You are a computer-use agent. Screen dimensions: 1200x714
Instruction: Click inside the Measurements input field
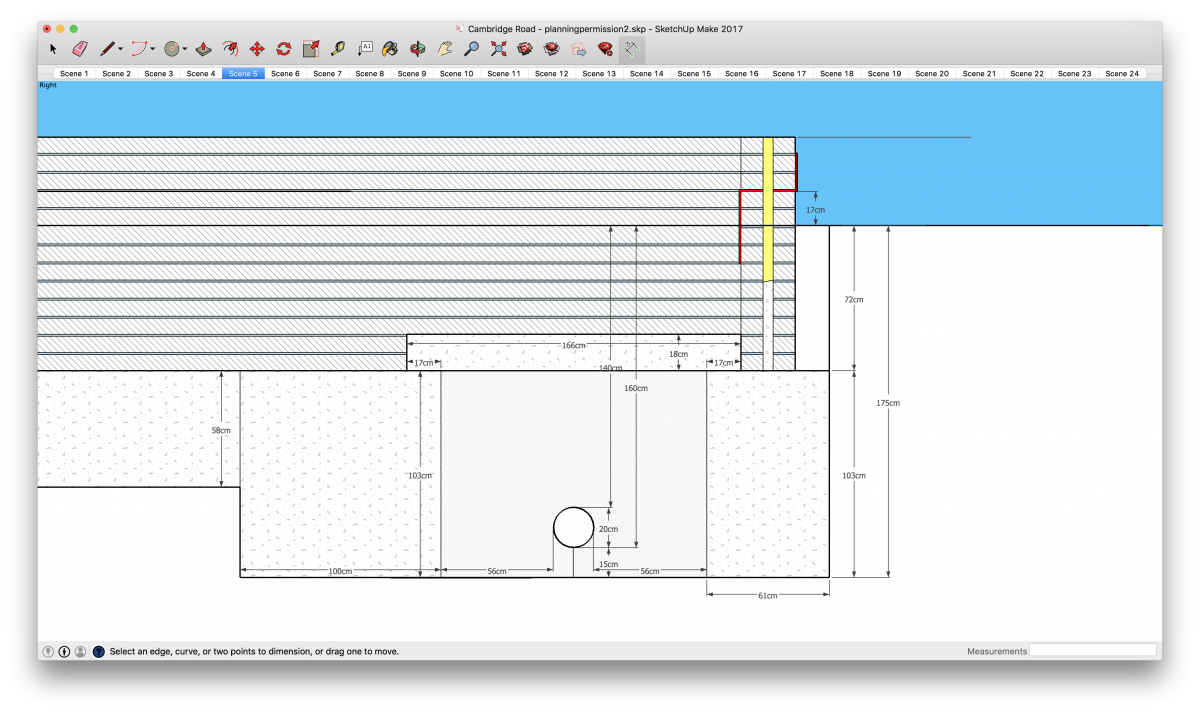(1094, 650)
